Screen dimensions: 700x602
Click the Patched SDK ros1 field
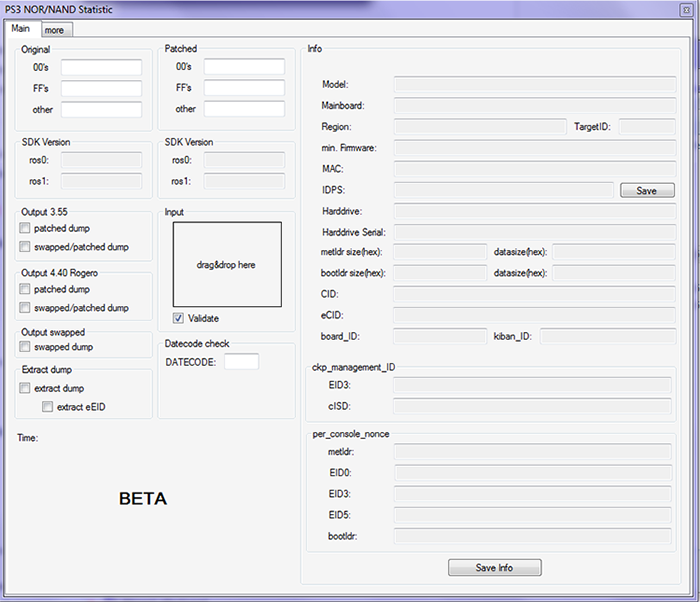244,181
